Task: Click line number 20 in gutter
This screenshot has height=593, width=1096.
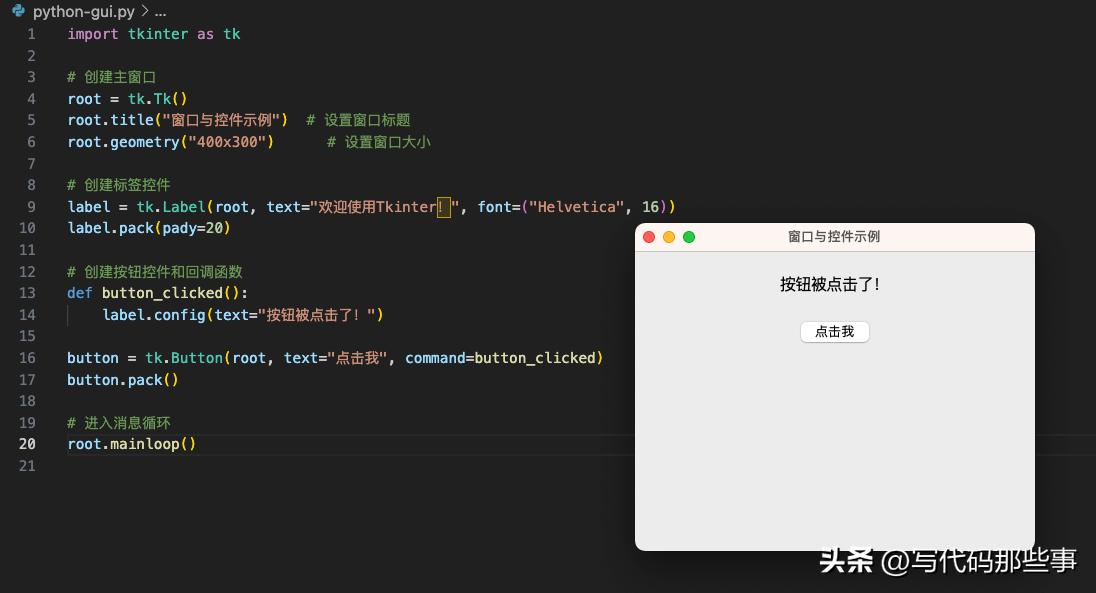Action: coord(27,443)
